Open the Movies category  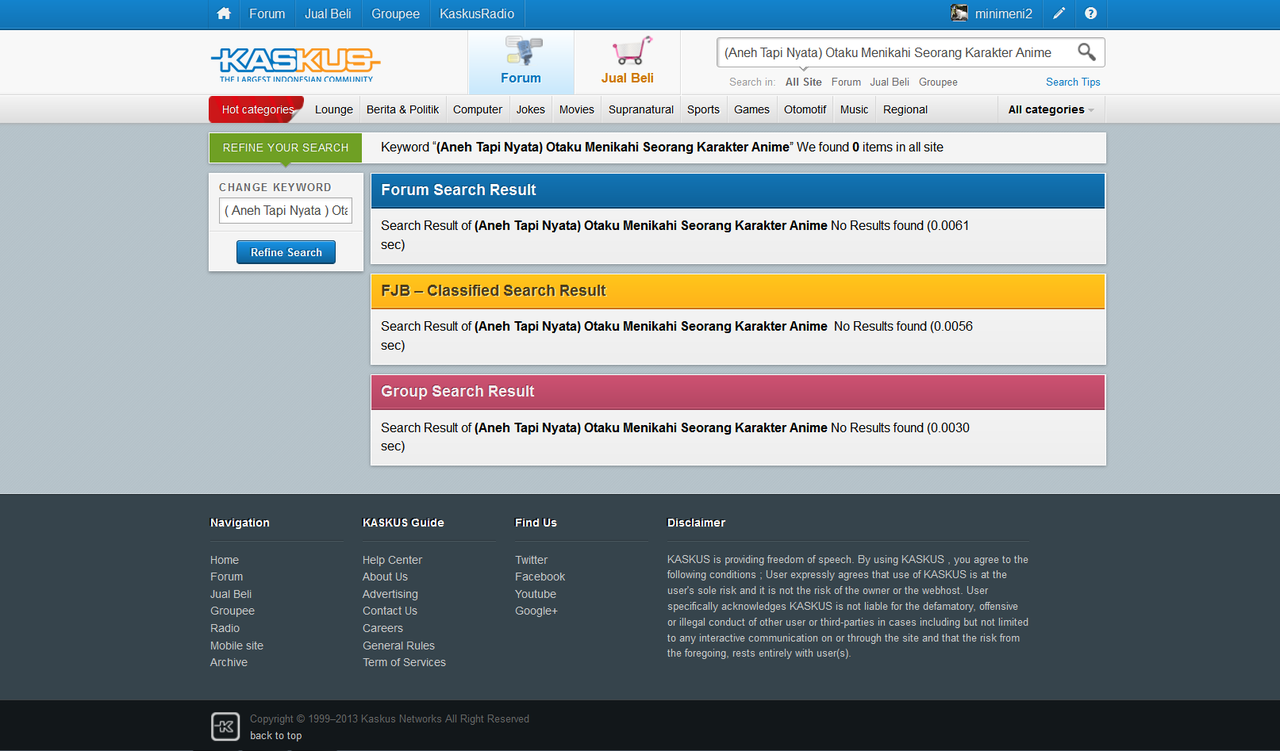[x=577, y=109]
